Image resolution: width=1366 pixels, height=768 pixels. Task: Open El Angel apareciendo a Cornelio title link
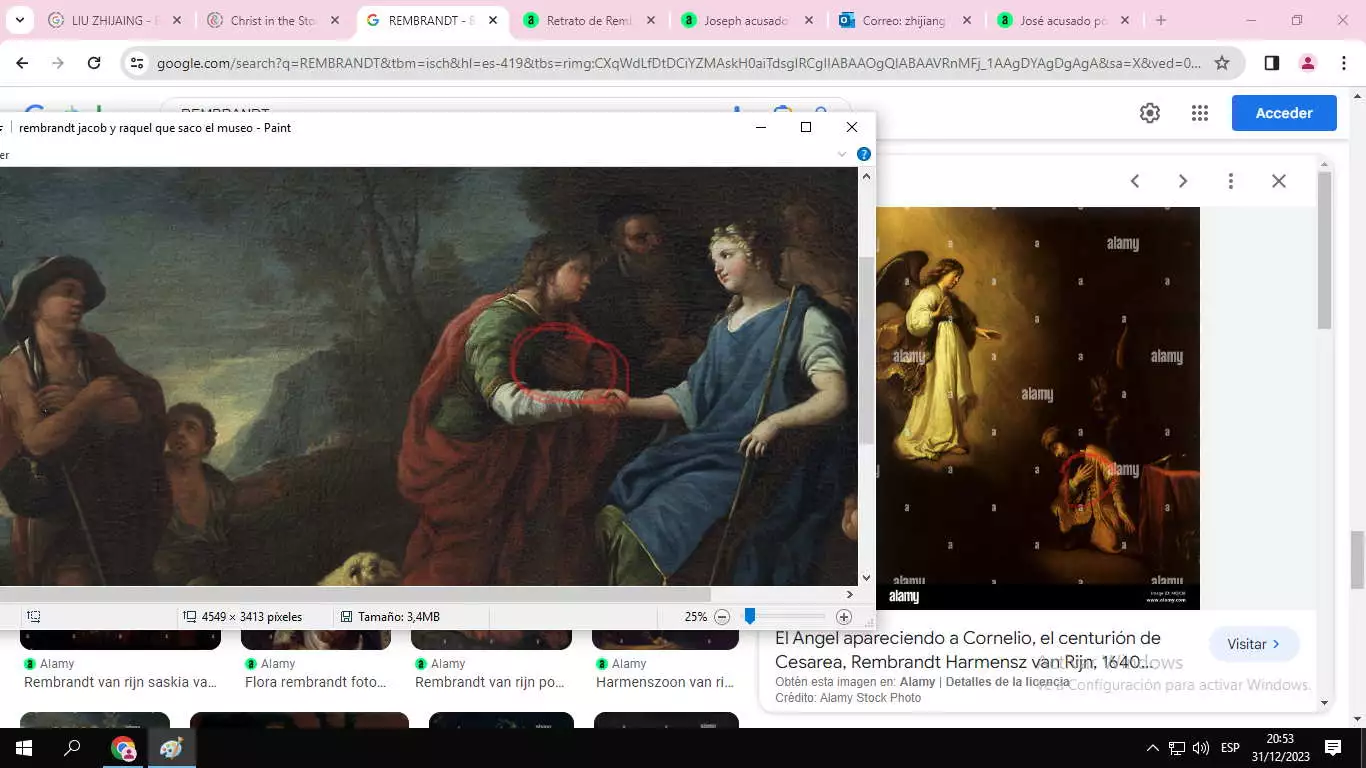click(968, 650)
